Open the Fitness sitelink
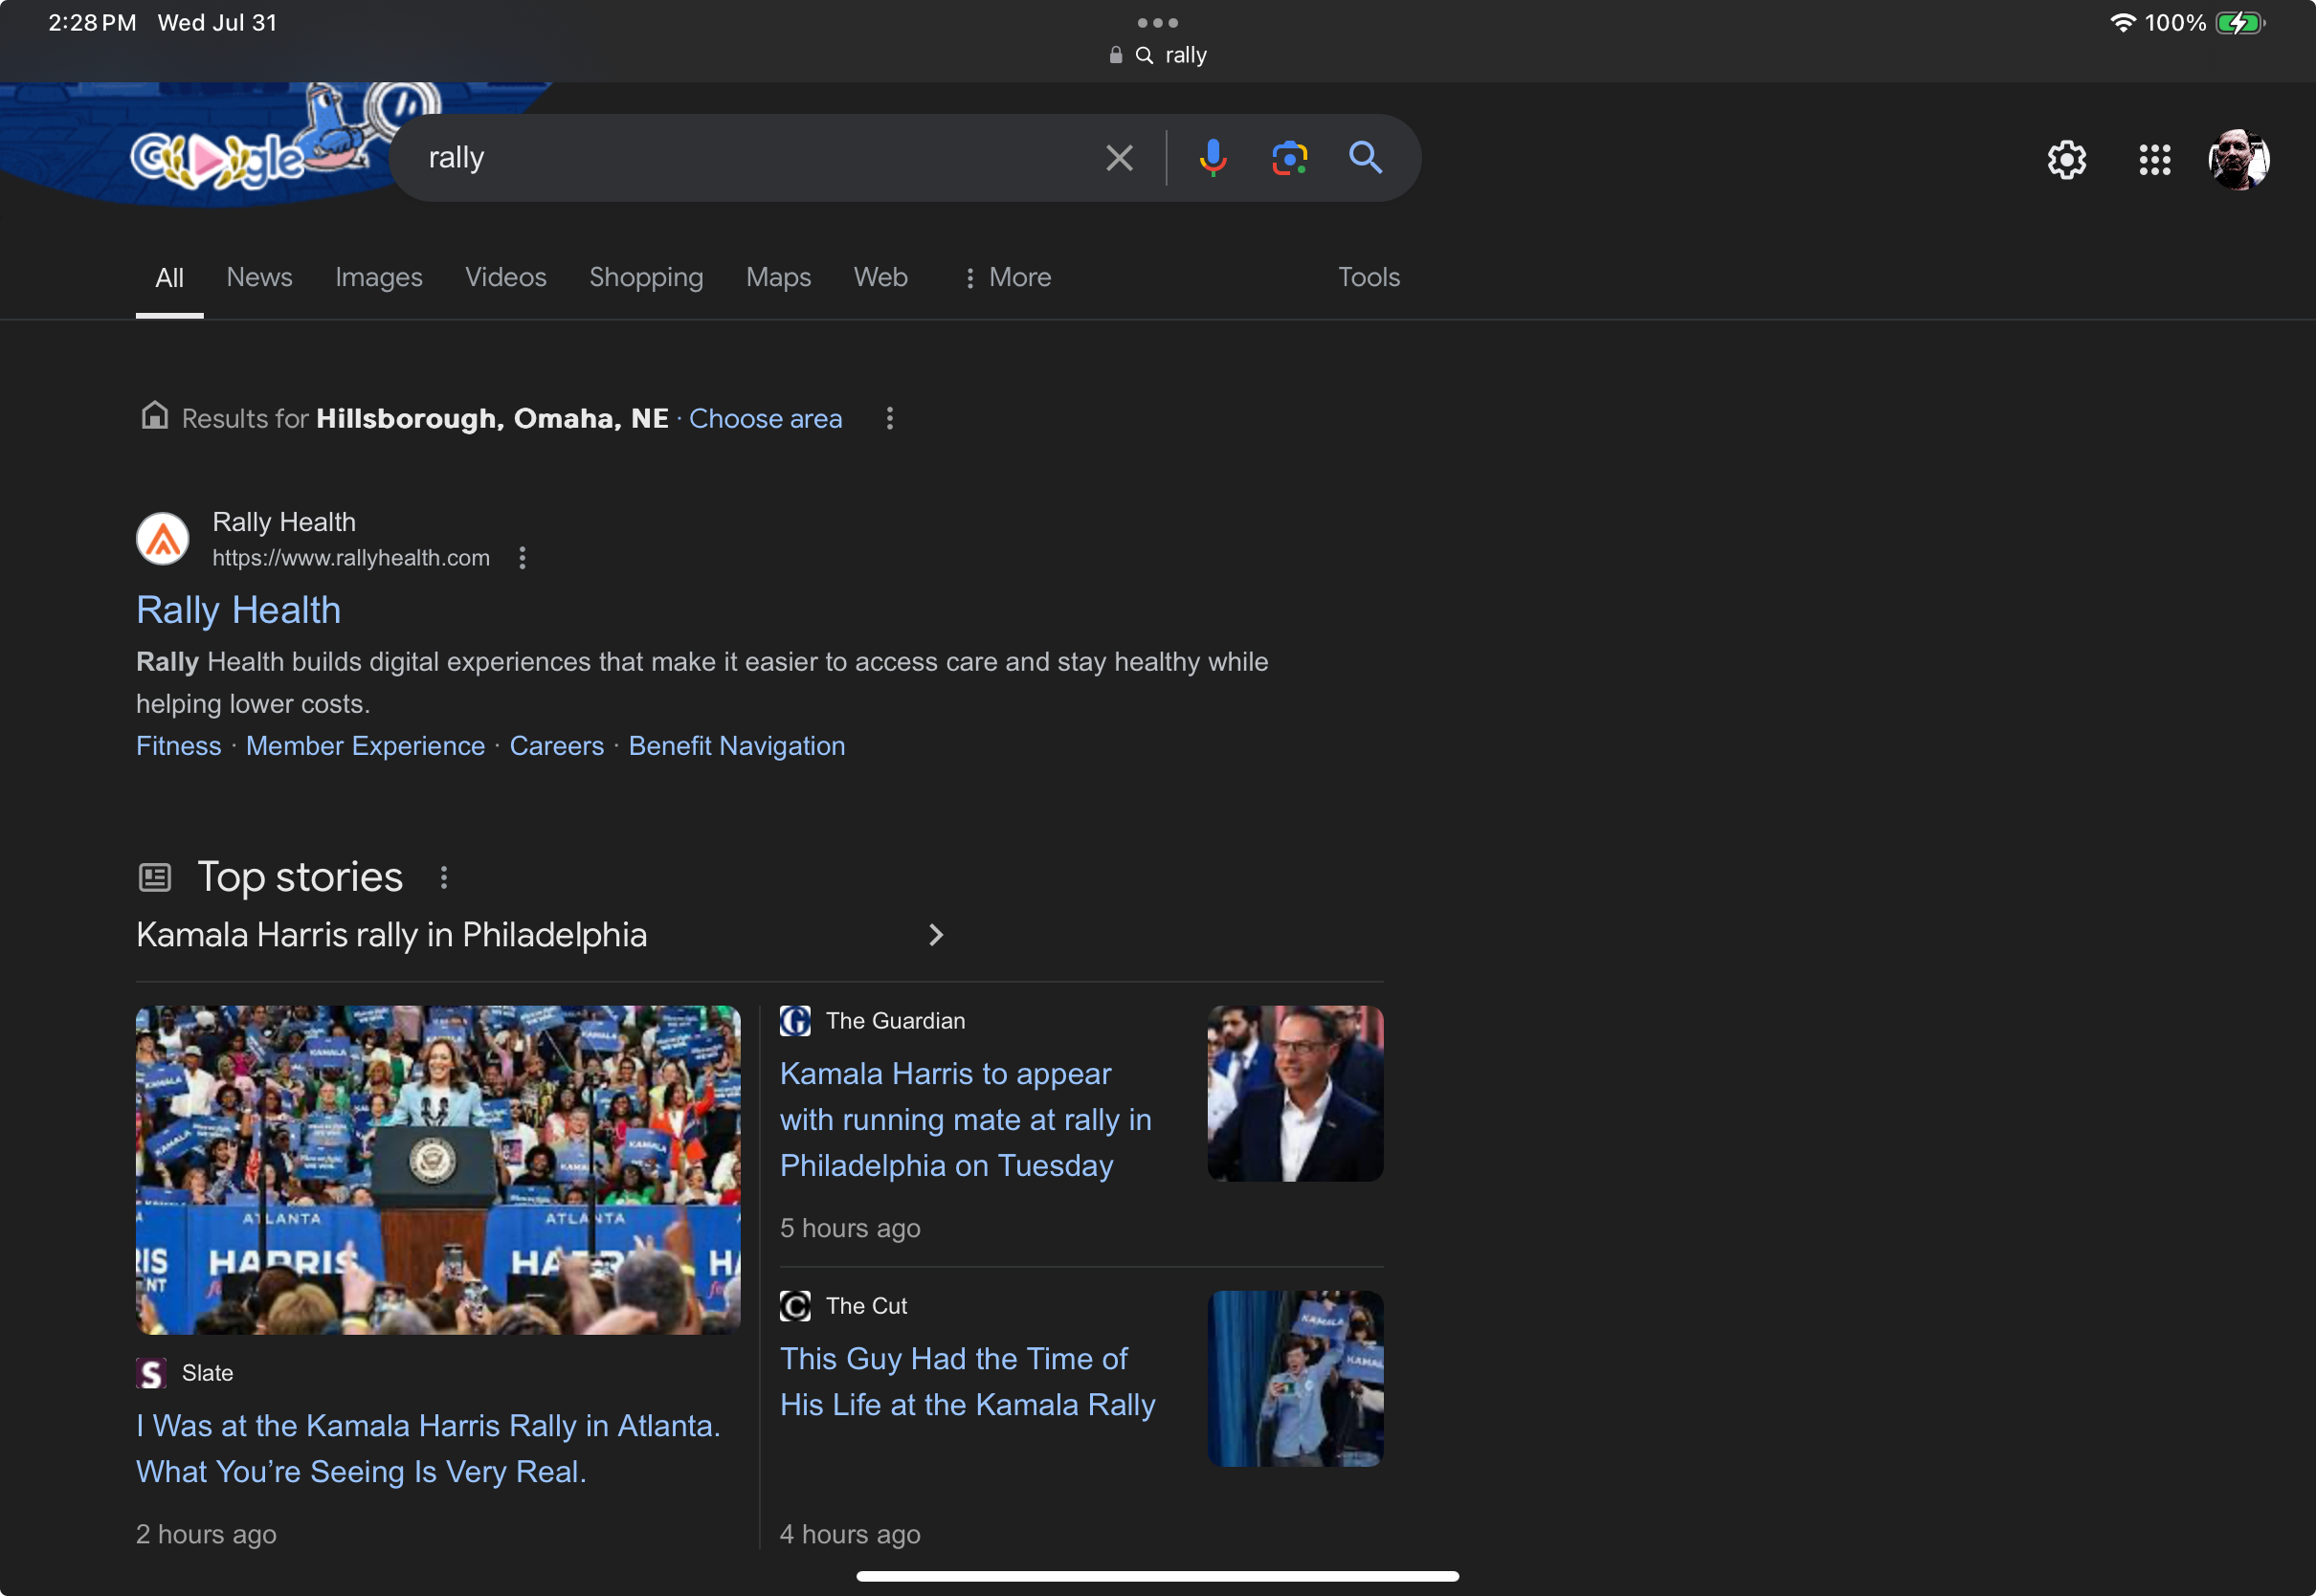2316x1596 pixels. pyautogui.click(x=178, y=746)
